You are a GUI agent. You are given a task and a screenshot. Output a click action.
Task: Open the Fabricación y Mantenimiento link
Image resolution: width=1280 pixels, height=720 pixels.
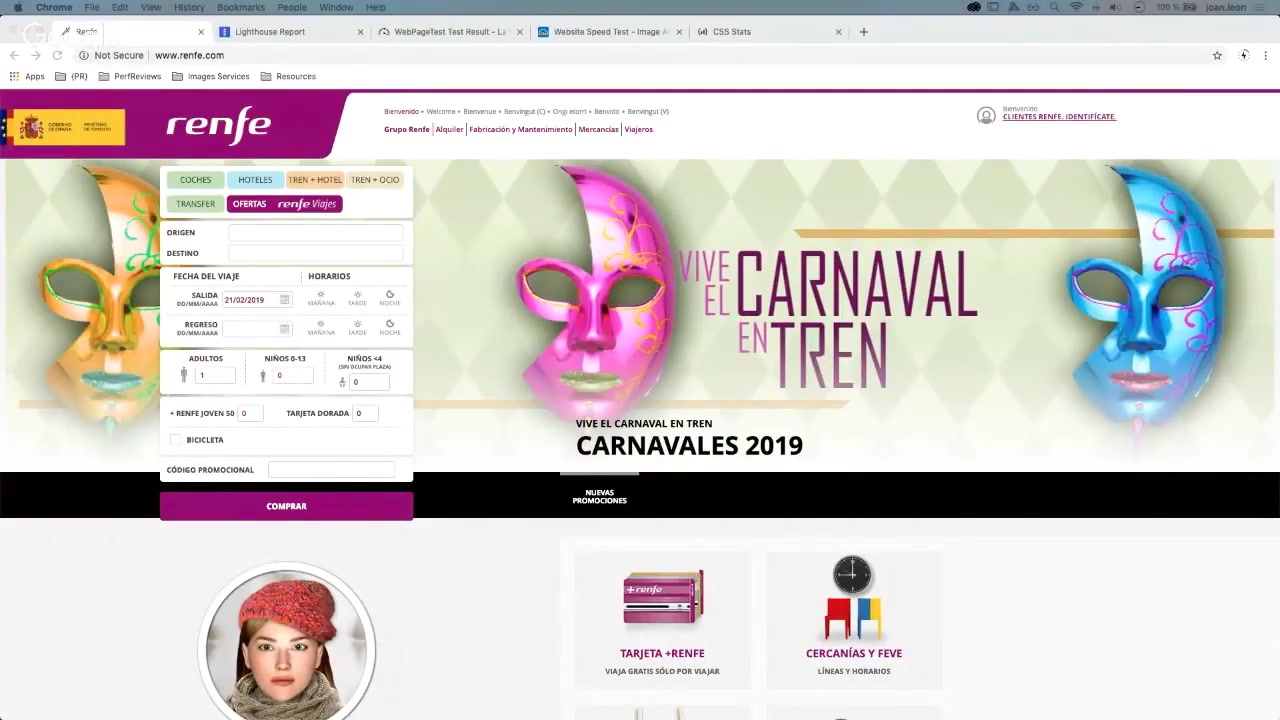click(x=521, y=129)
